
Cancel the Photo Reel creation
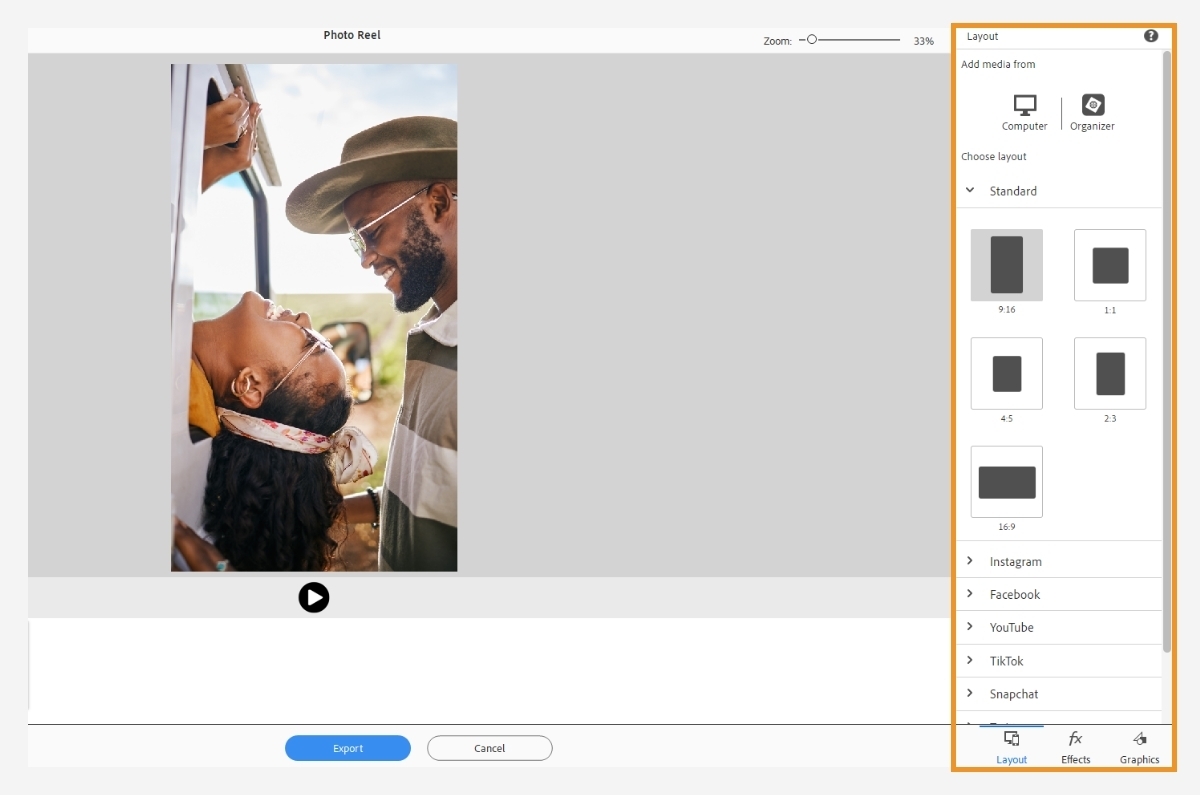tap(489, 748)
